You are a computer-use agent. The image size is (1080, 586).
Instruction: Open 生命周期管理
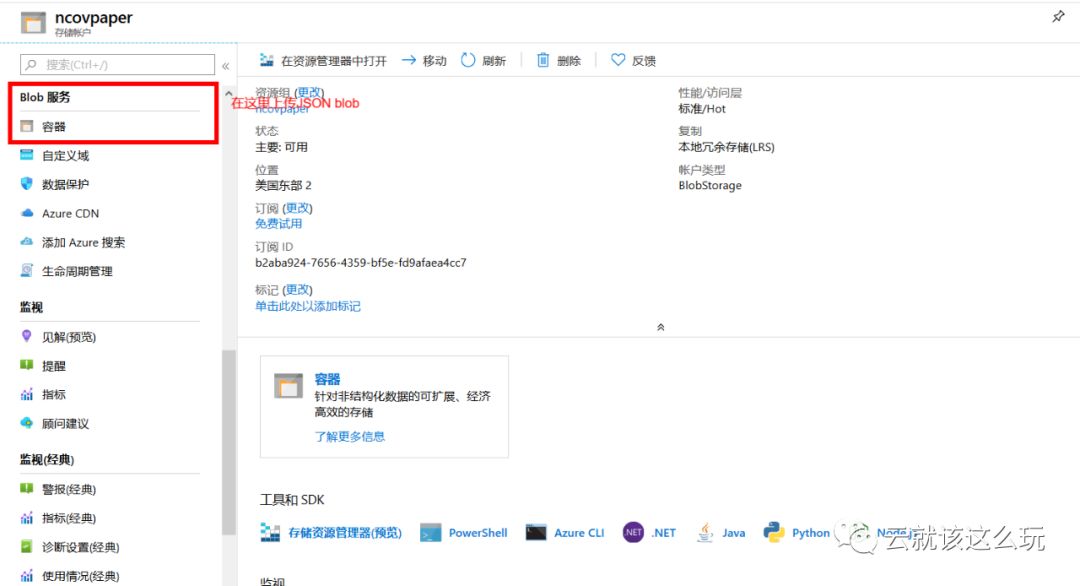(x=77, y=271)
